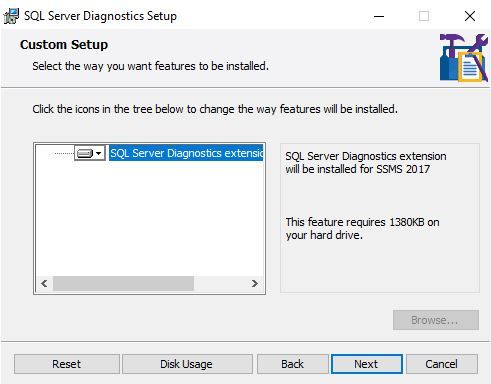The width and height of the screenshot is (491, 384).
Task: Click right arrow of tree scrollbar
Action: pos(255,283)
